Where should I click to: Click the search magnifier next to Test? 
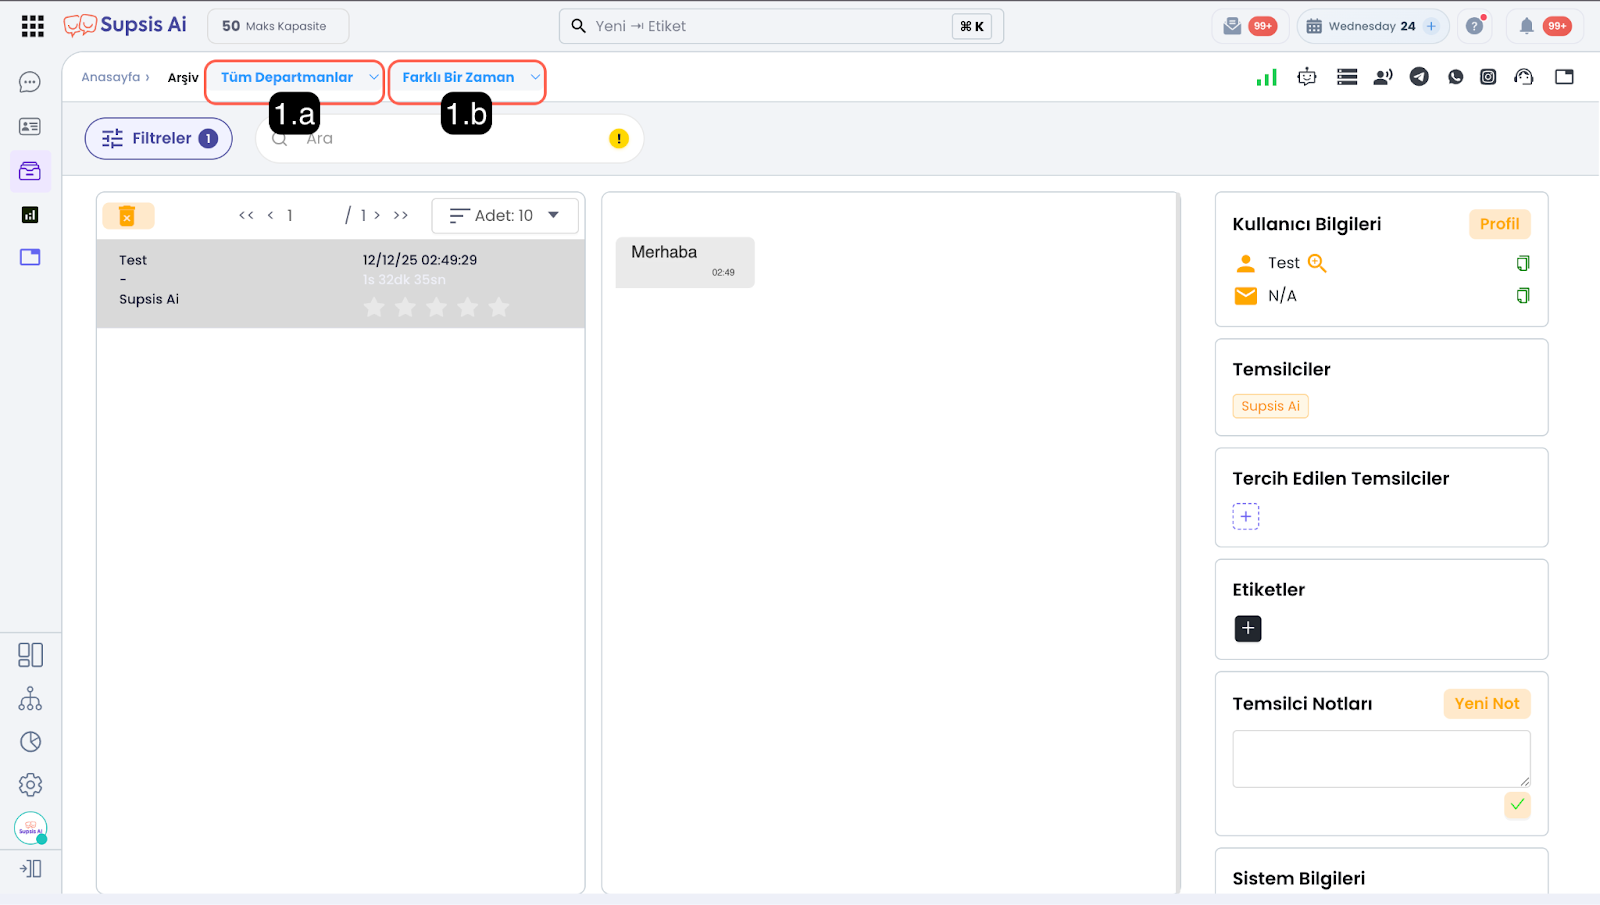(1317, 263)
